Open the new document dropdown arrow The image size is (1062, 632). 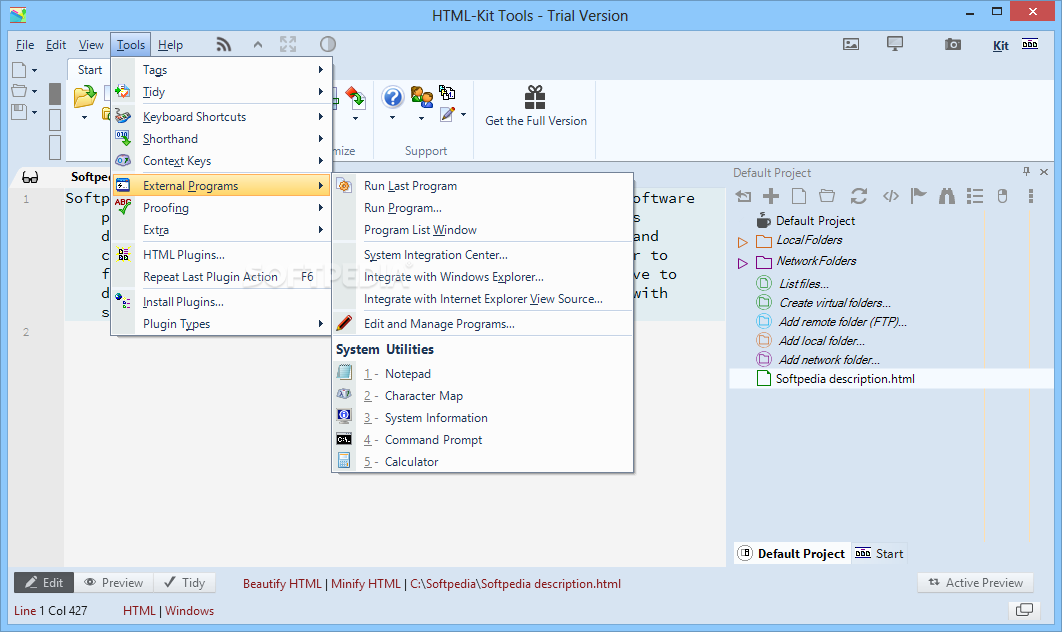(x=34, y=70)
